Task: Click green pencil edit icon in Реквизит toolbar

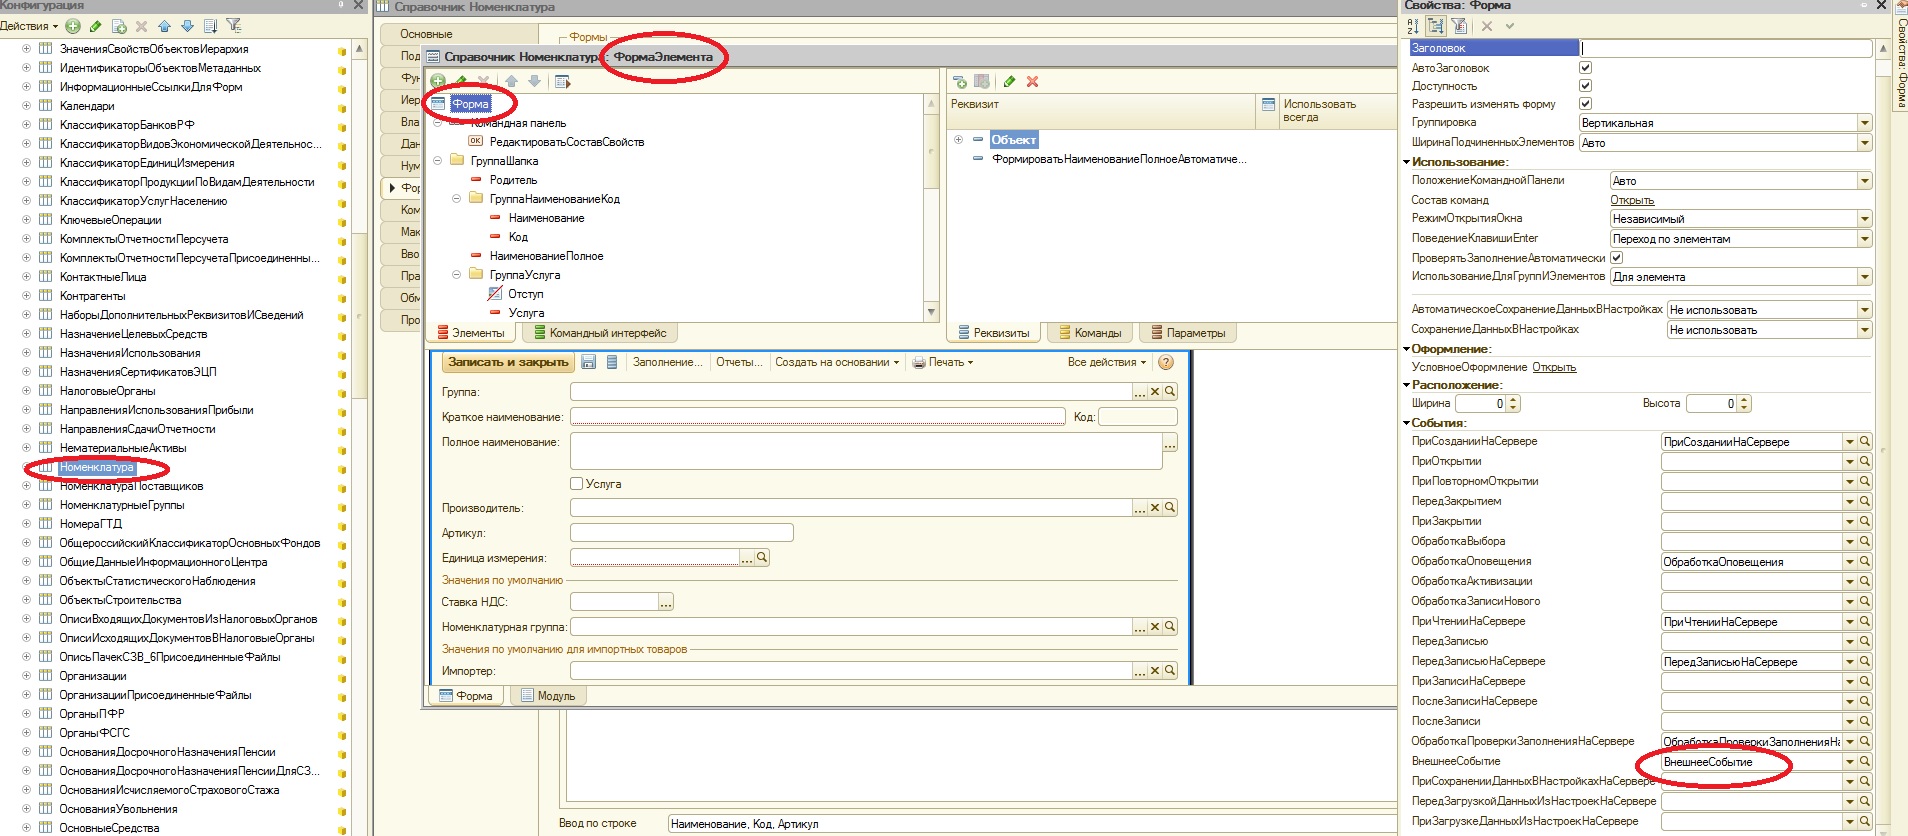Action: coord(1009,81)
